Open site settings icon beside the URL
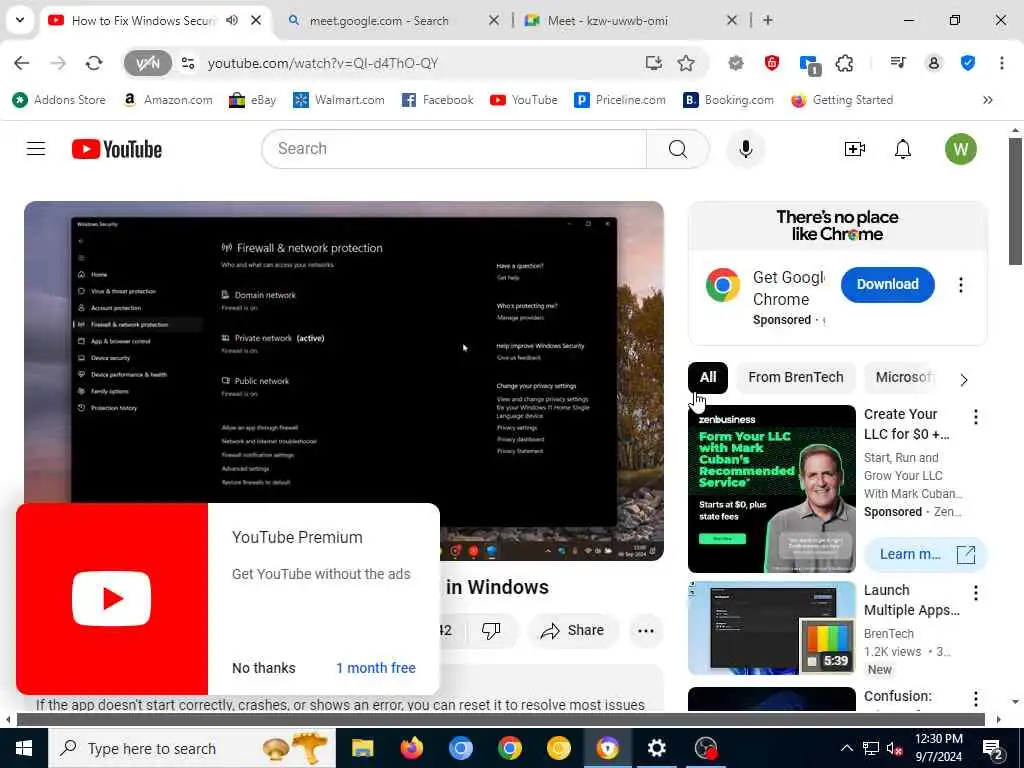The image size is (1024, 768). 188,63
